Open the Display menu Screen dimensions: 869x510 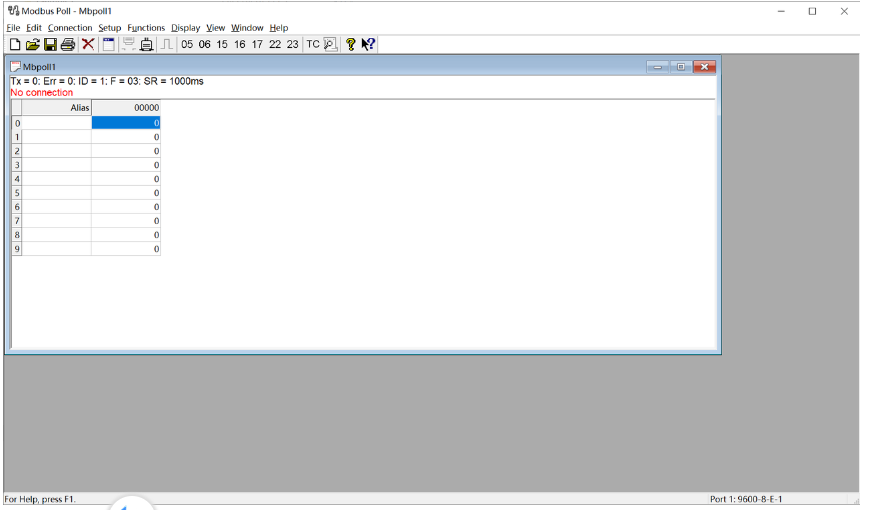(186, 28)
